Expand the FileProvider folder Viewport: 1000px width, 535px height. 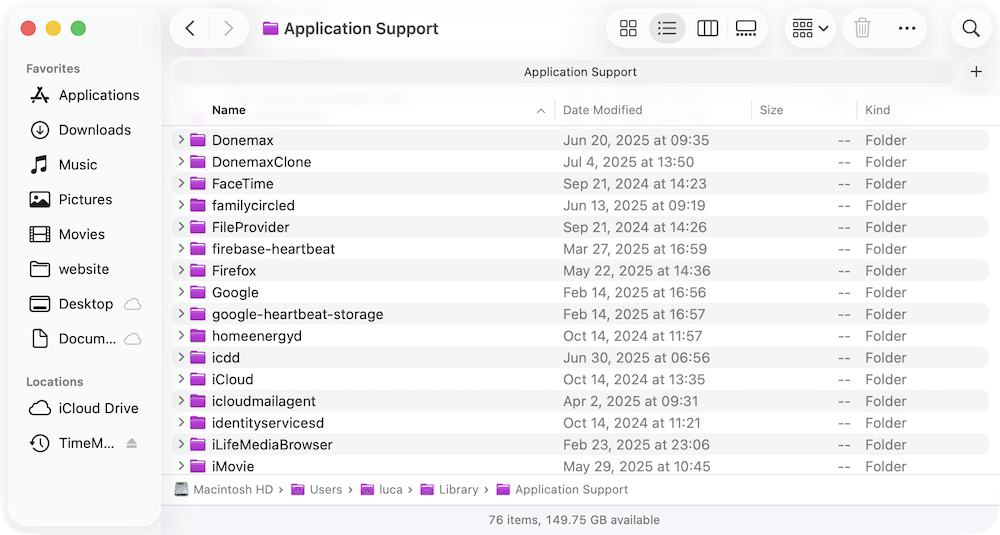pyautogui.click(x=181, y=226)
